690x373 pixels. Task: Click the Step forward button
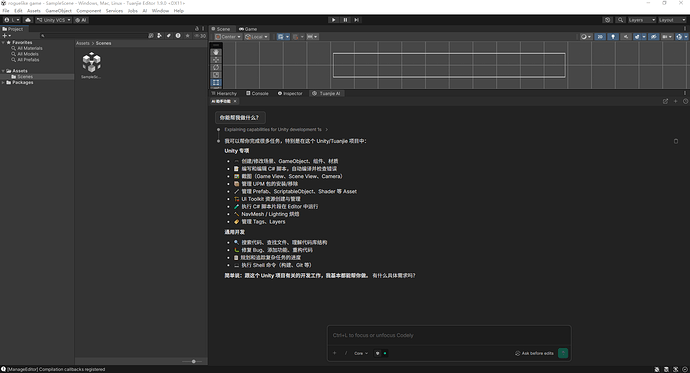(356, 20)
